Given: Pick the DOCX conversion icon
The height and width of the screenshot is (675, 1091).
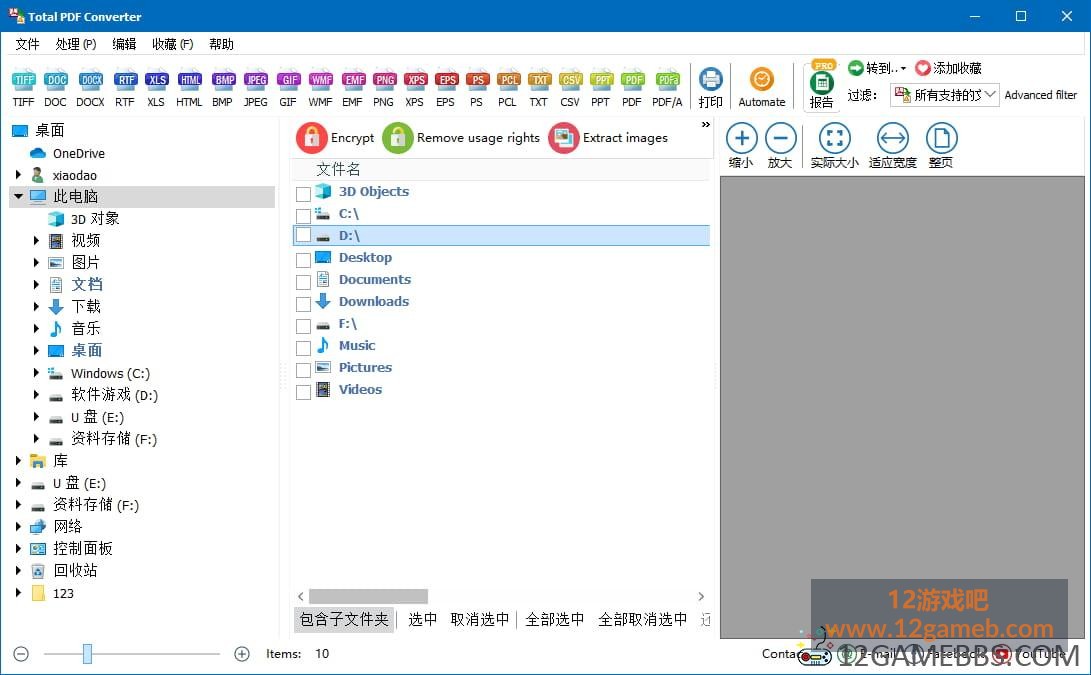Looking at the screenshot, I should pos(90,88).
